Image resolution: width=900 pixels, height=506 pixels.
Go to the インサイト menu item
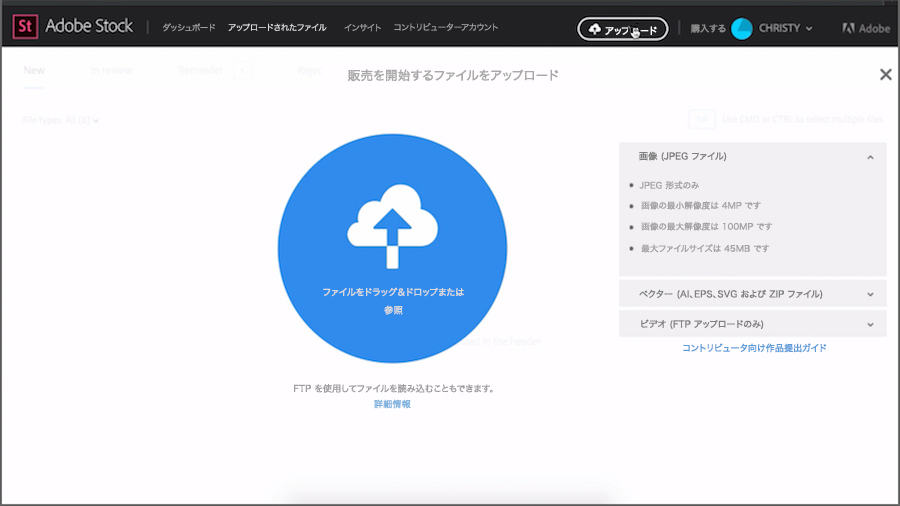tap(362, 28)
